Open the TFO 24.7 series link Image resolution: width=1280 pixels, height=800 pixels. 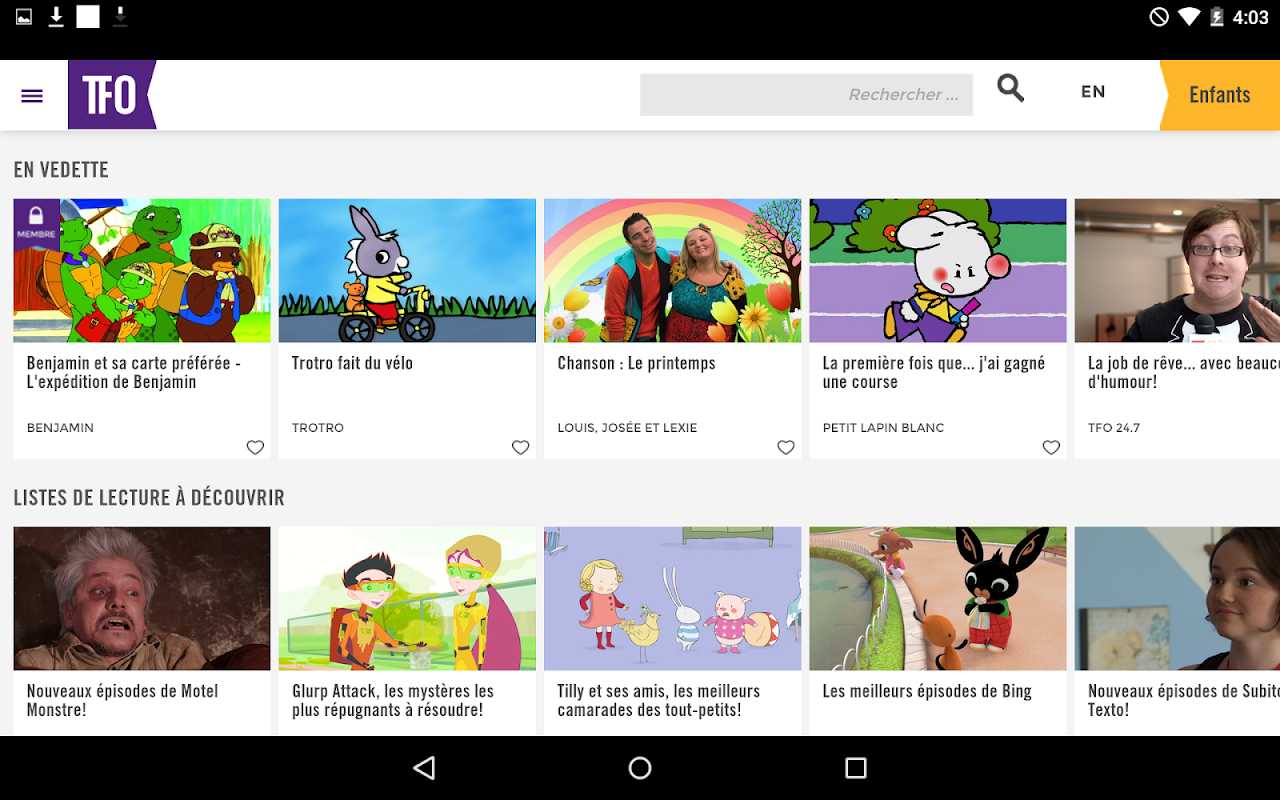tap(1114, 428)
